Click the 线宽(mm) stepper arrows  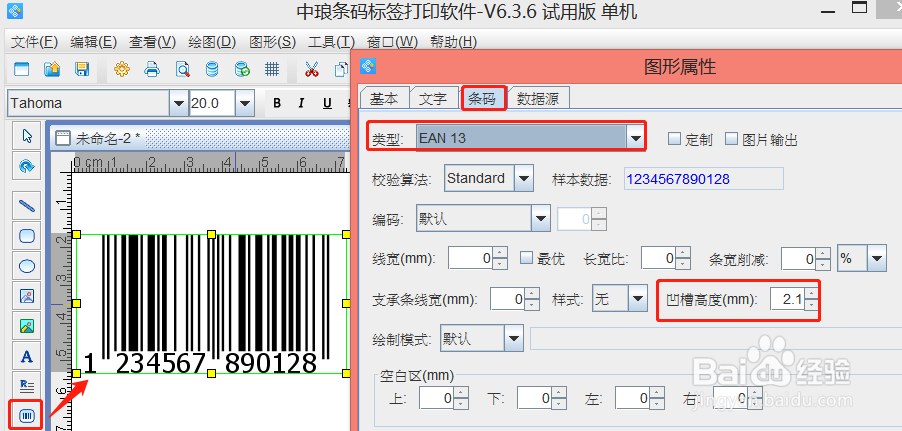(x=500, y=258)
